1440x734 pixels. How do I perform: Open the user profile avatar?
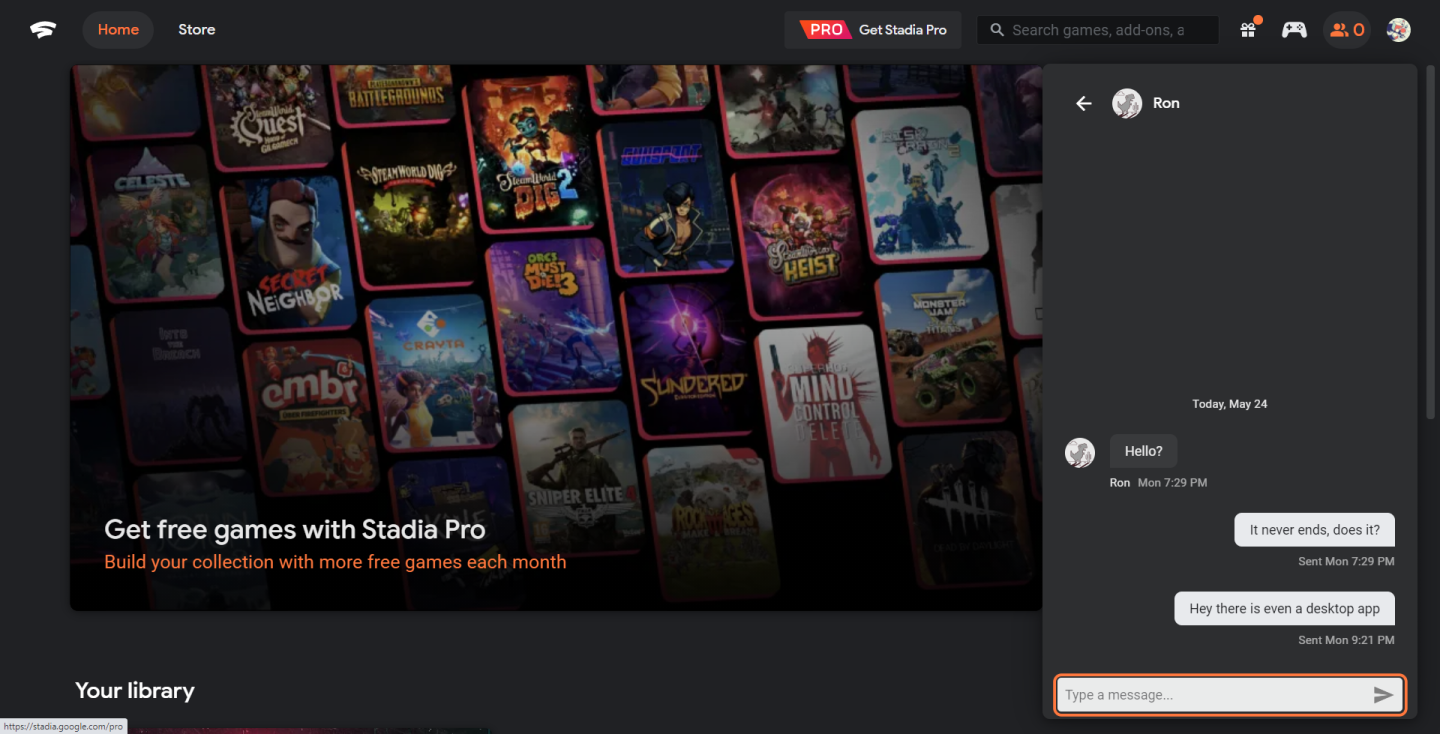[1398, 30]
